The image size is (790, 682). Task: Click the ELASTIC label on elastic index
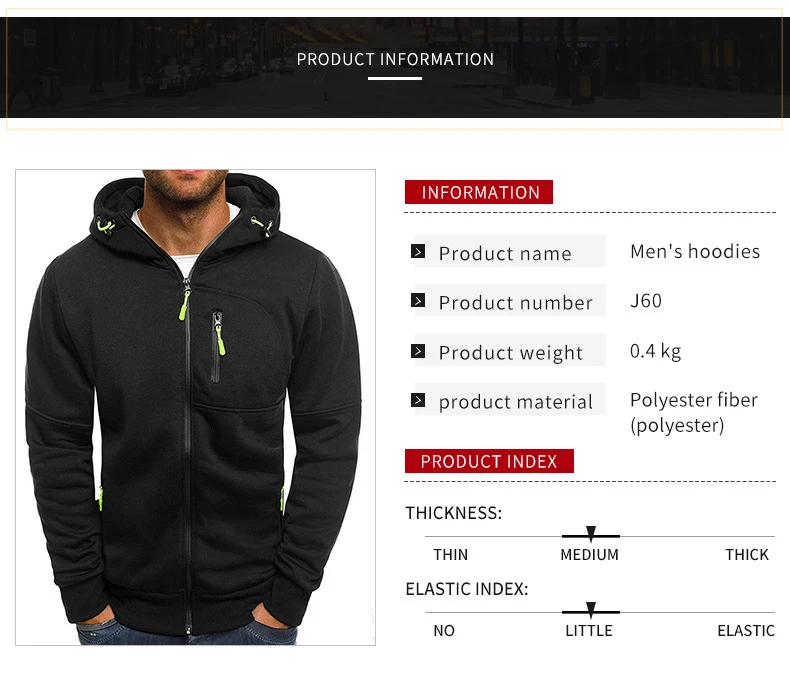[746, 631]
